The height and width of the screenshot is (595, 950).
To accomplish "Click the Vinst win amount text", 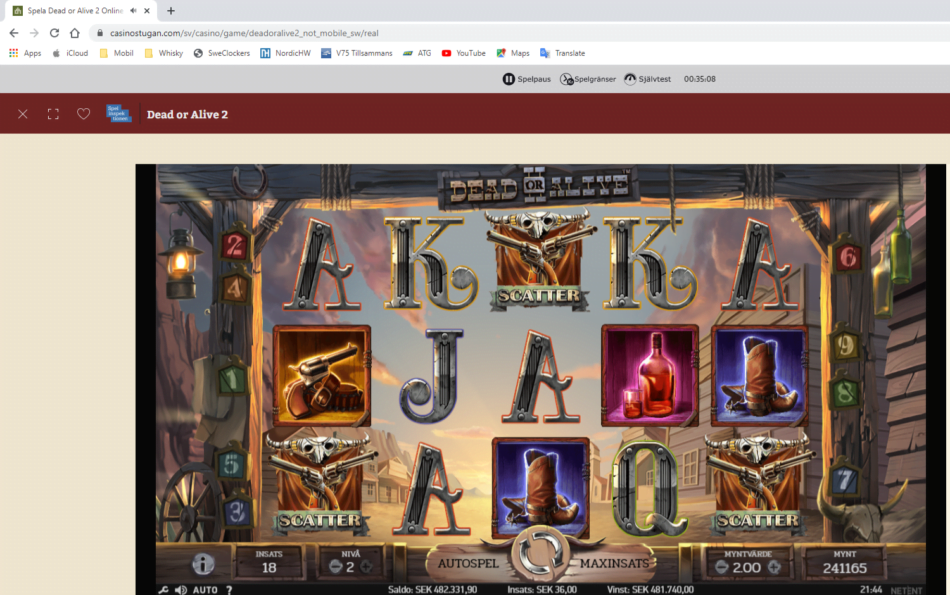I will click(650, 590).
